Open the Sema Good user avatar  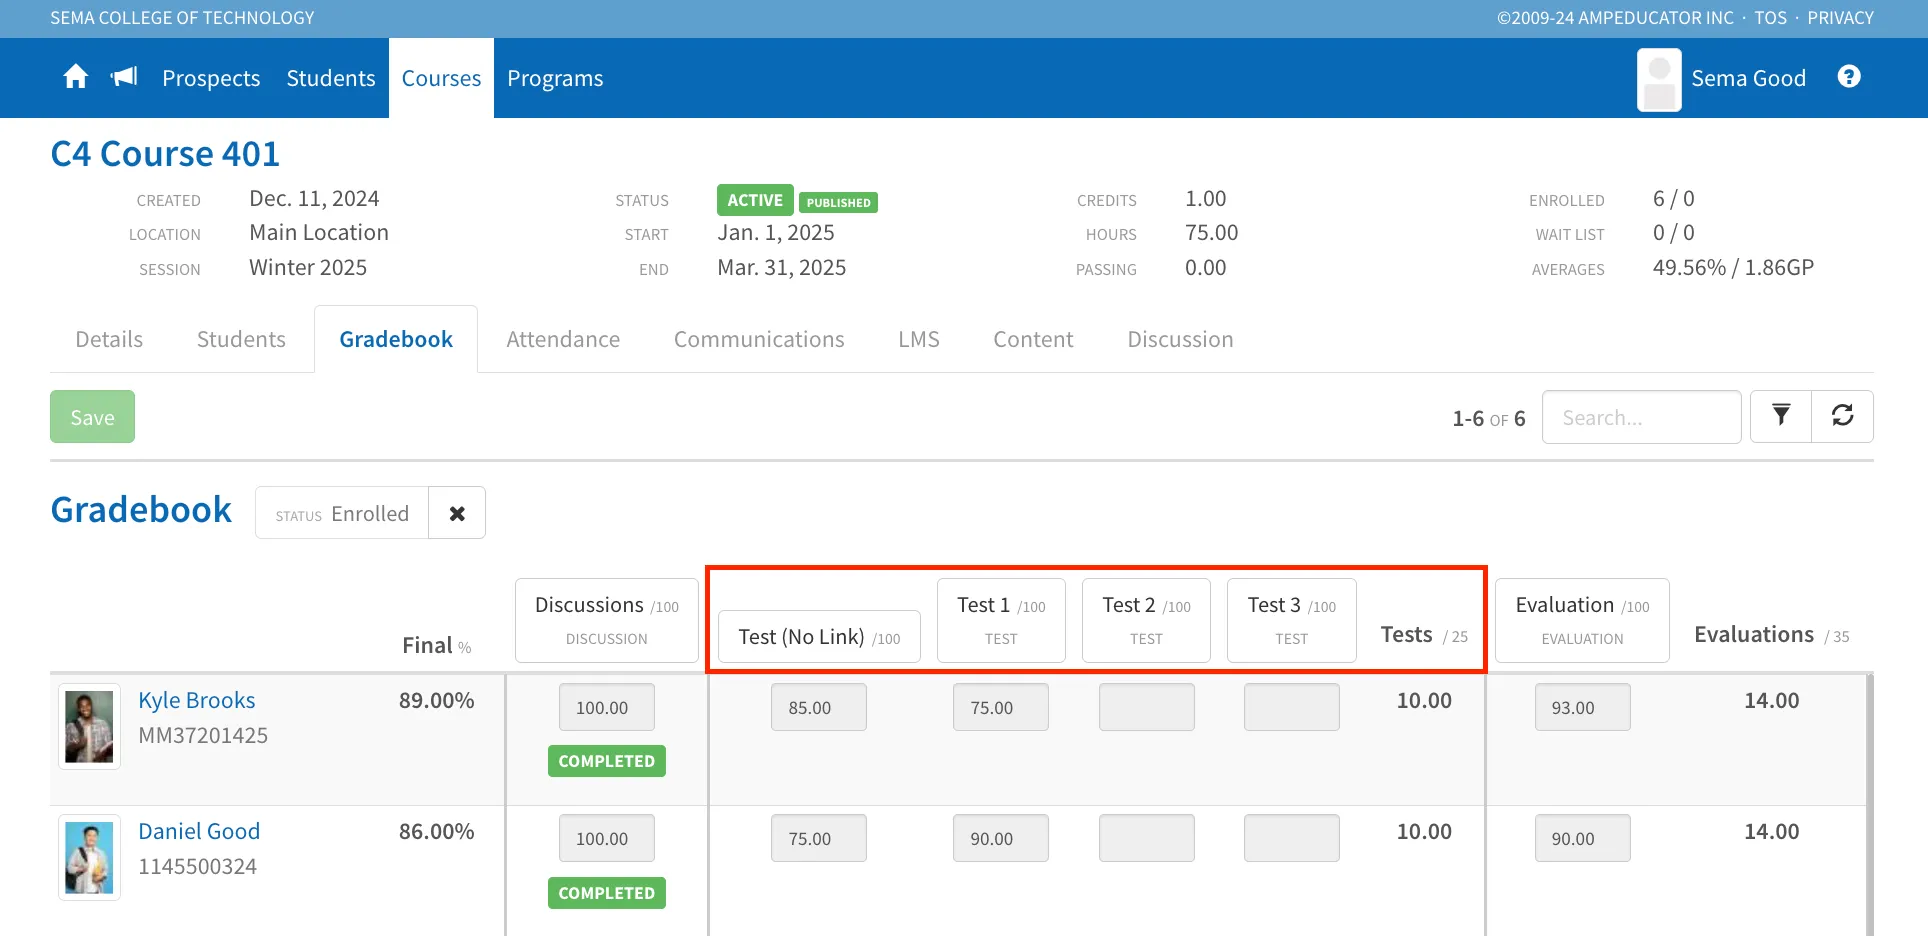point(1659,80)
